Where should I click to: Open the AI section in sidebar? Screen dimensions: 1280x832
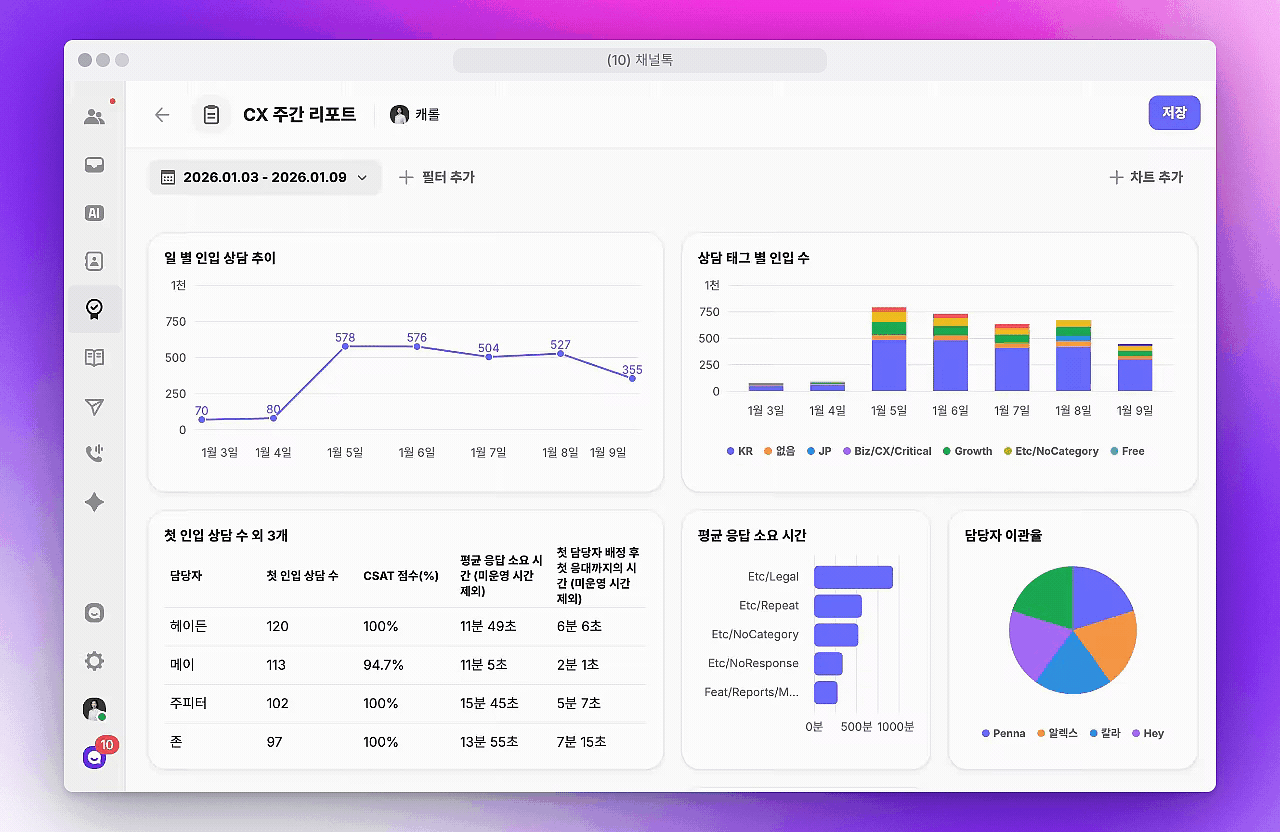[95, 213]
